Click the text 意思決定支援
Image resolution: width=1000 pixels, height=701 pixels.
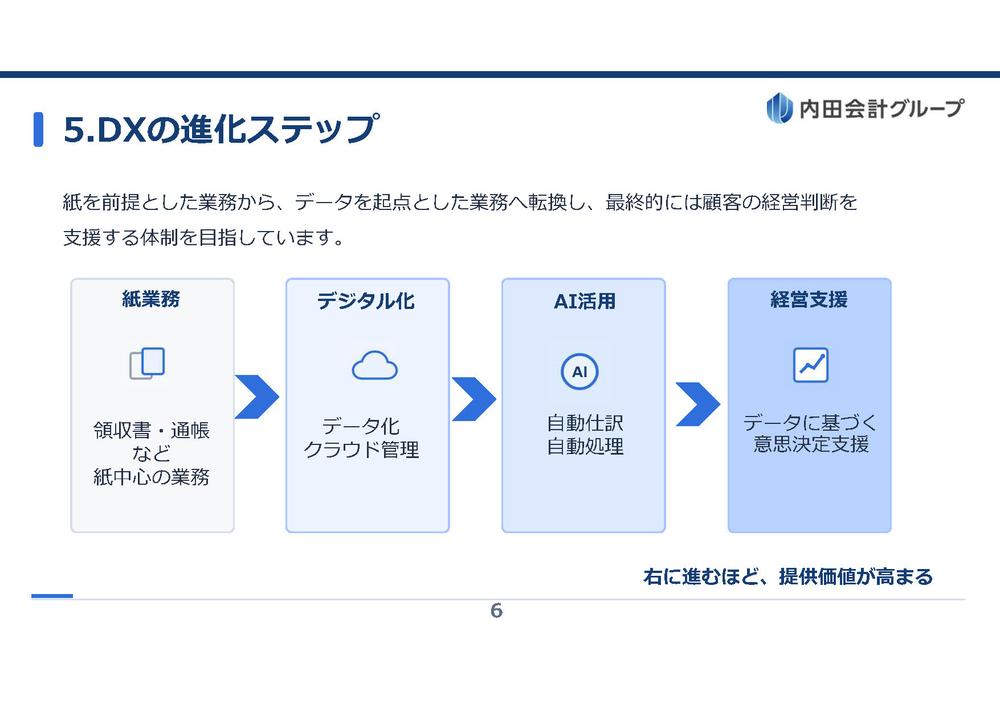tap(811, 443)
